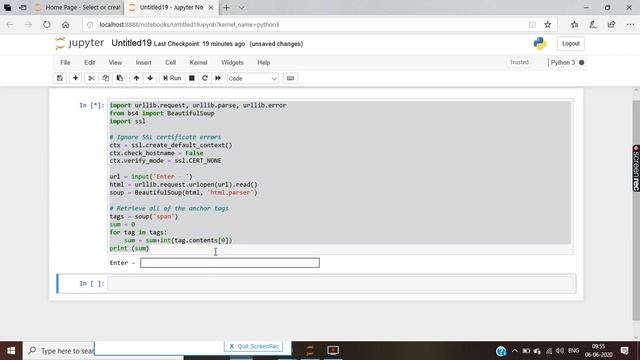Click the Enter input prompt field

[230, 262]
